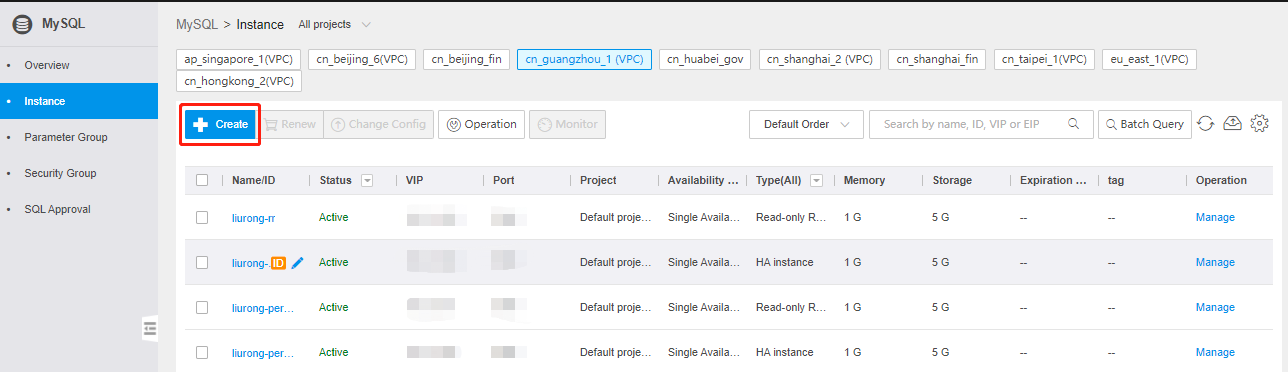Select region cn_shanghai_fin

click(937, 59)
